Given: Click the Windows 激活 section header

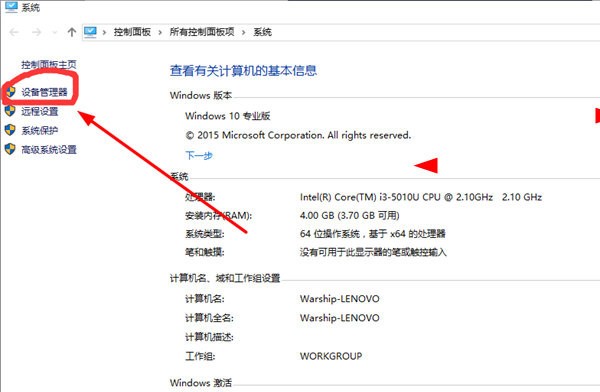Looking at the screenshot, I should click(x=201, y=382).
